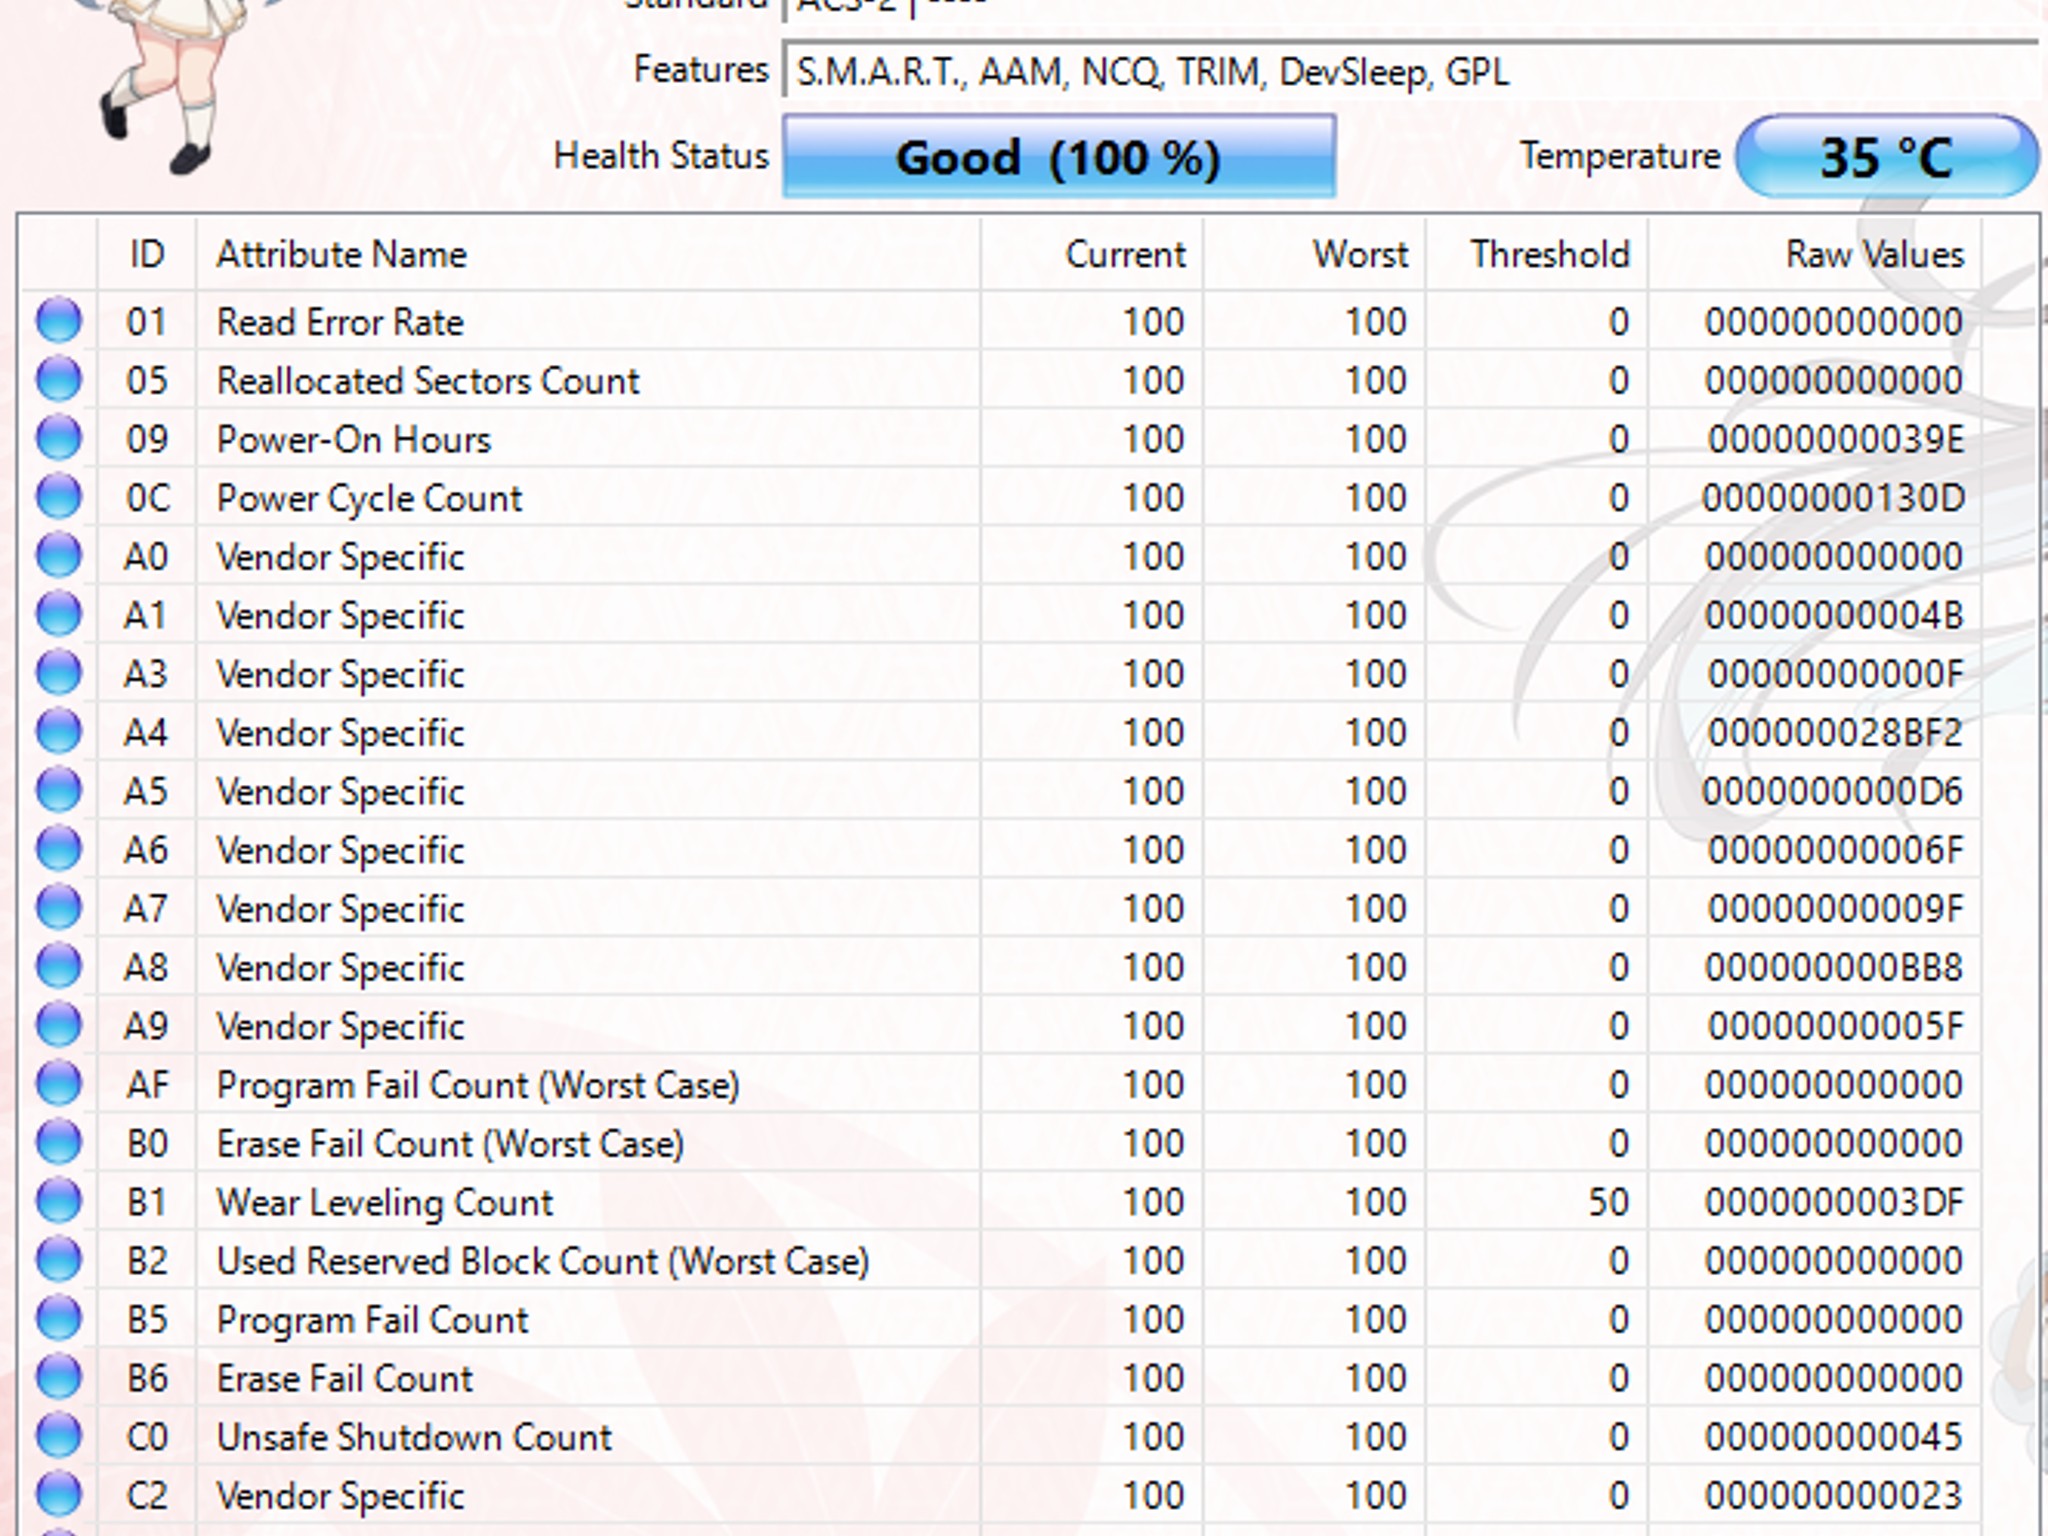
Task: Click the Health Status label
Action: pos(661,156)
